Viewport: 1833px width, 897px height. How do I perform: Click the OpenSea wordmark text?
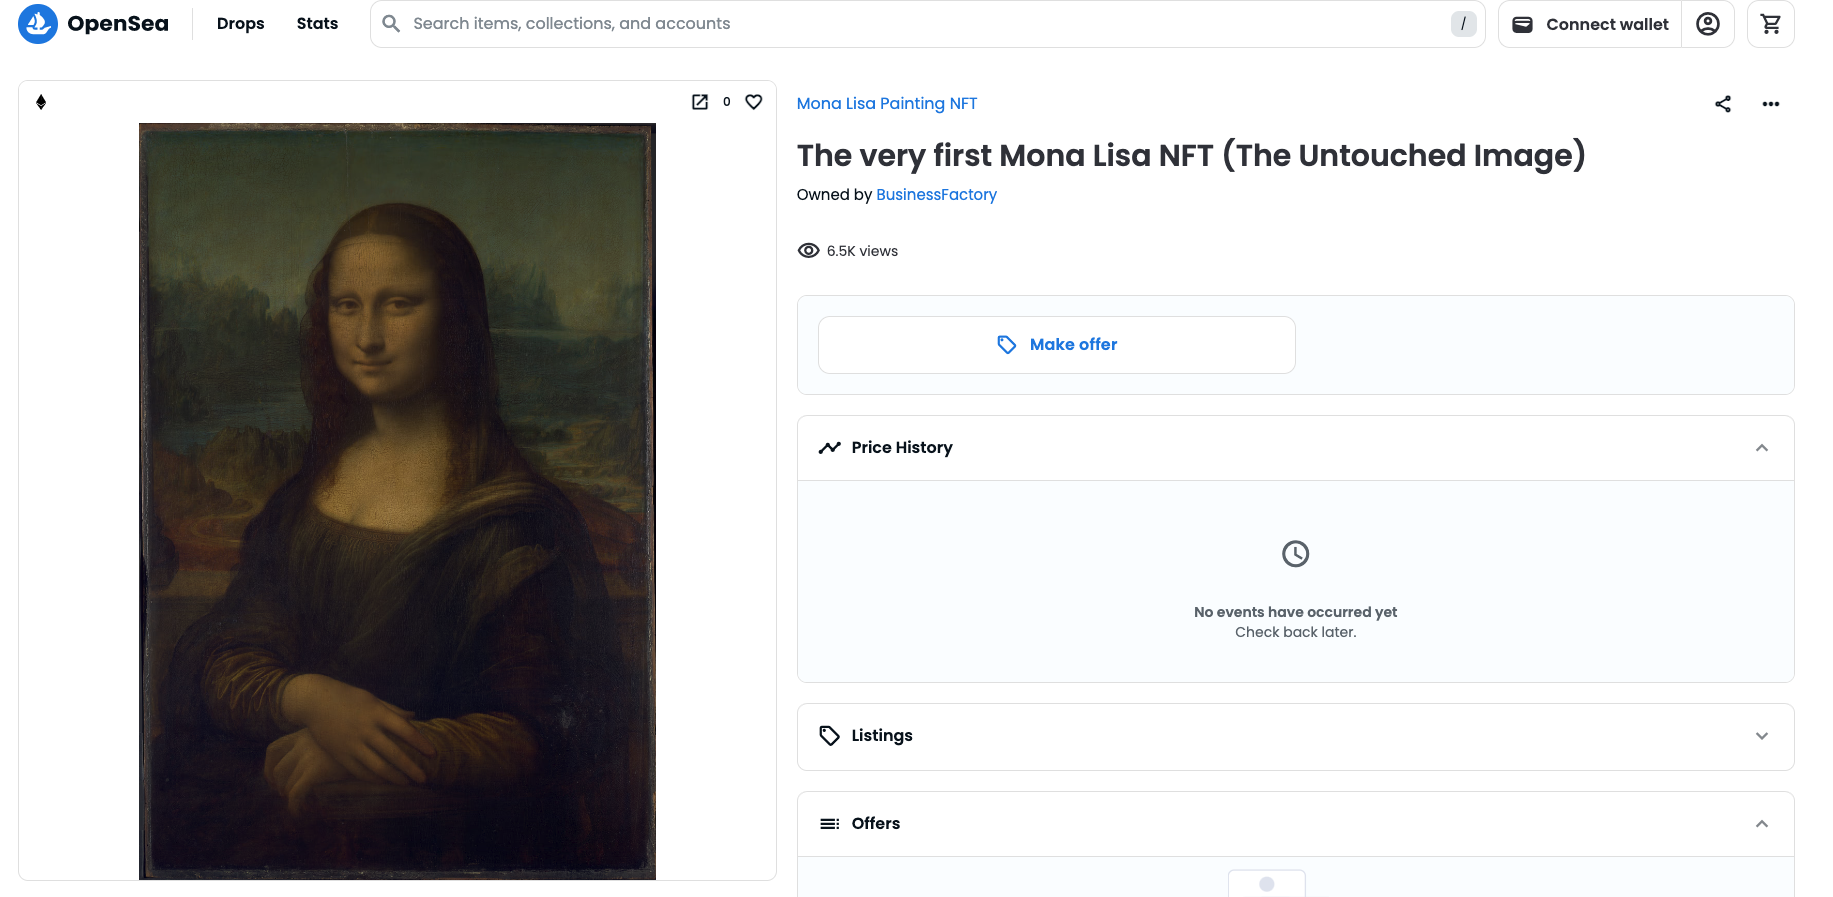coord(118,23)
